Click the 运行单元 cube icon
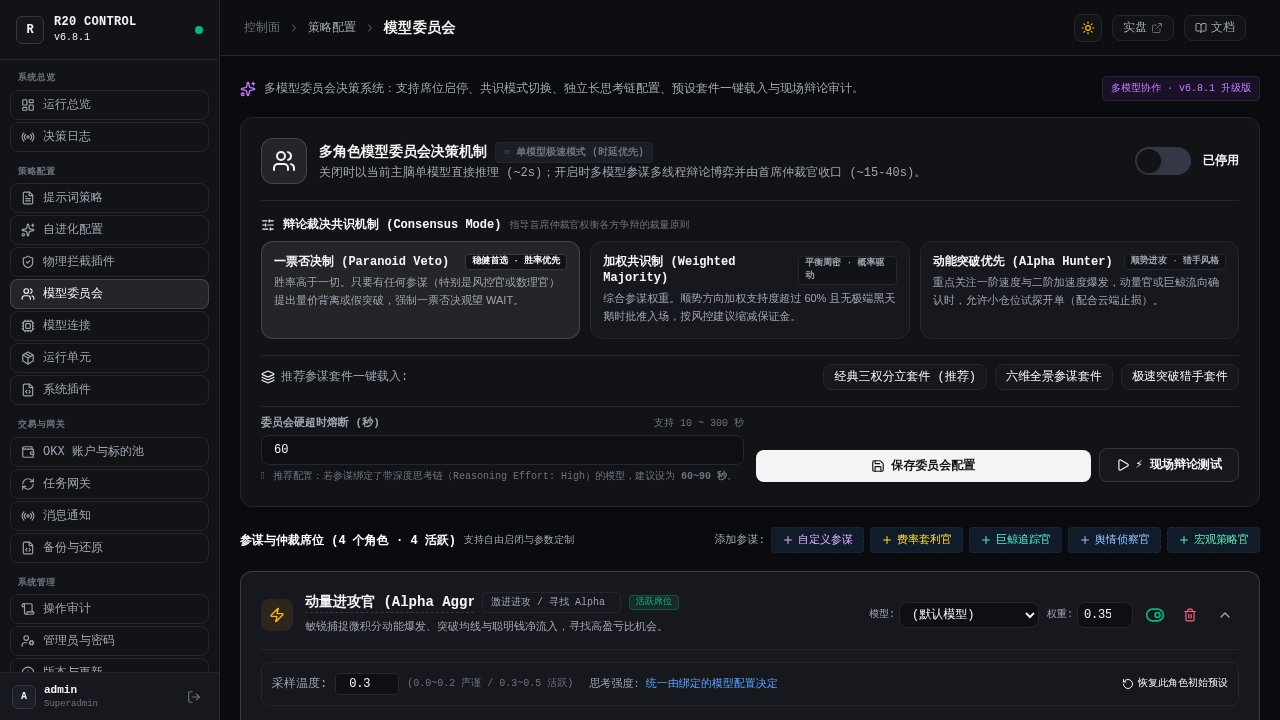Viewport: 1280px width, 720px height. [x=28, y=358]
